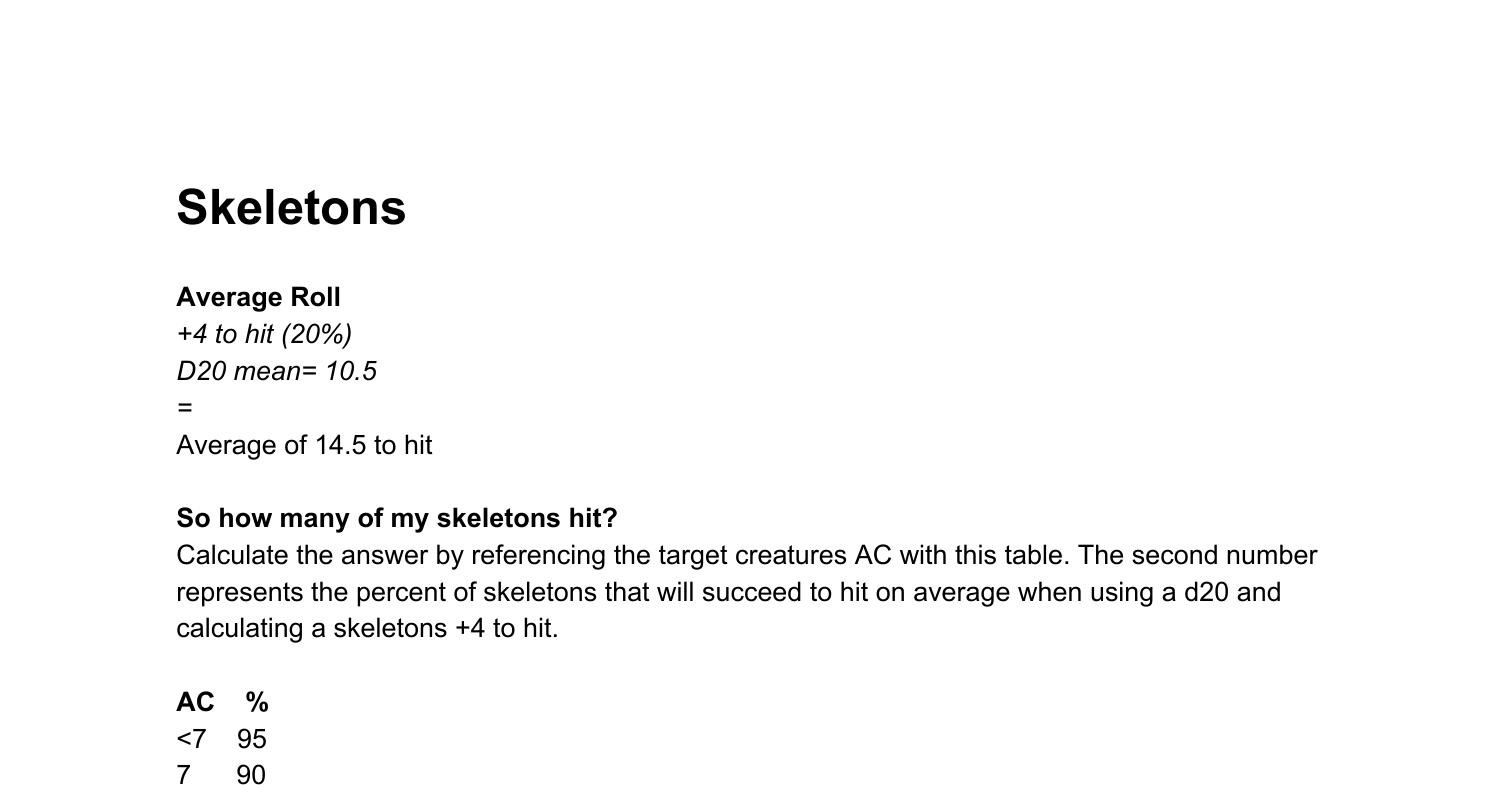The height and width of the screenshot is (785, 1500).
Task: Click the Skeletons heading
Action: tap(291, 208)
